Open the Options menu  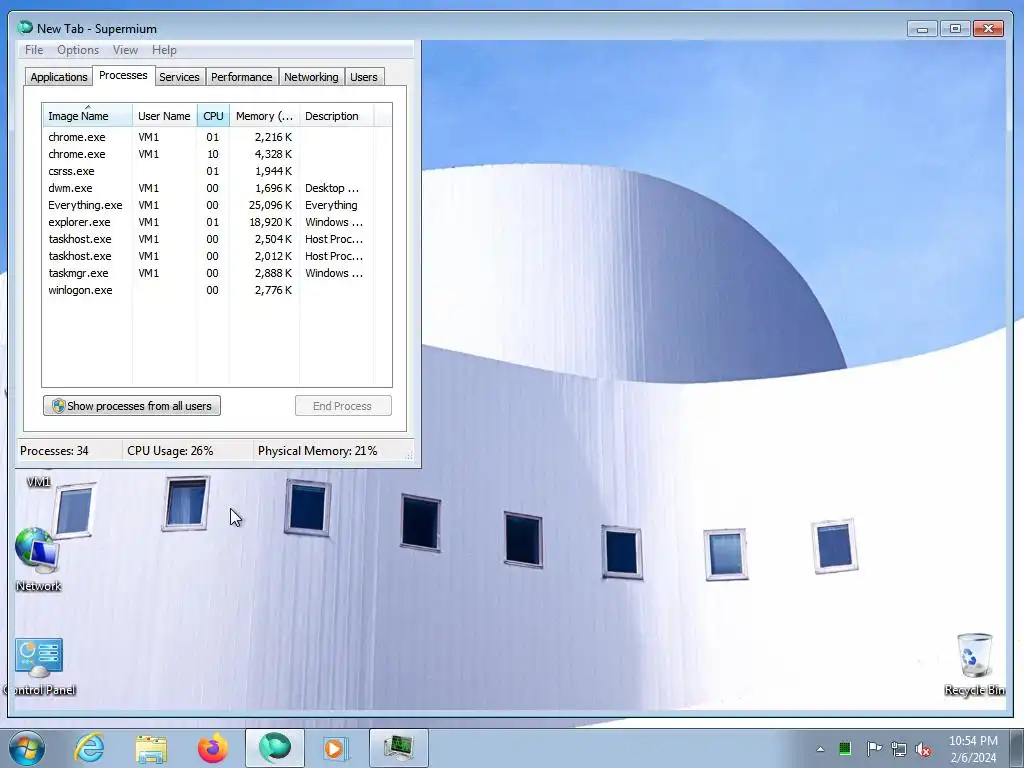coord(78,50)
